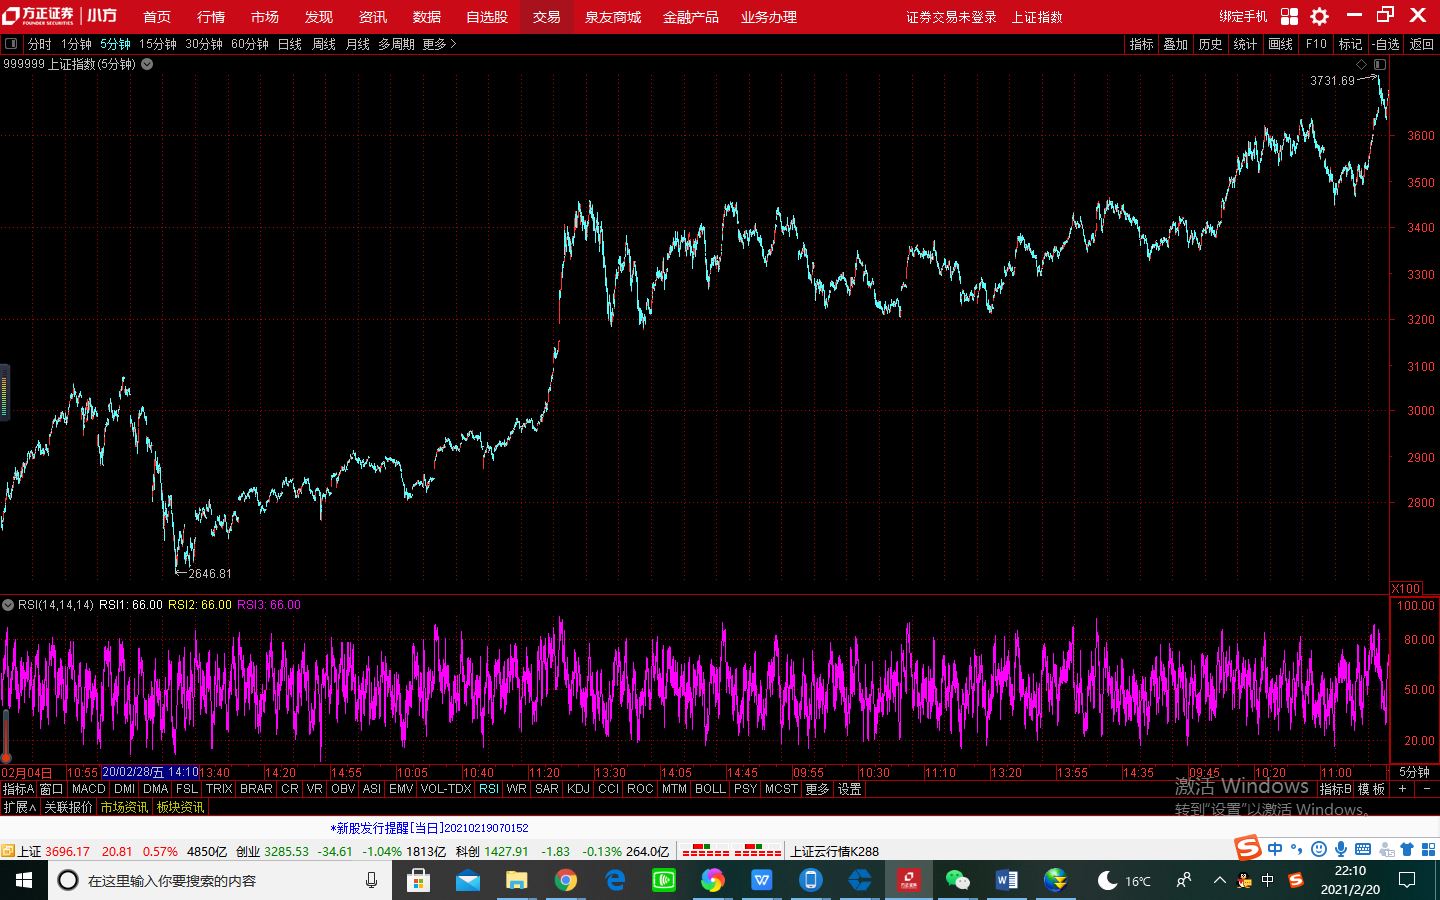The width and height of the screenshot is (1440, 900).
Task: Switch to 月线 chart
Action: pos(358,44)
